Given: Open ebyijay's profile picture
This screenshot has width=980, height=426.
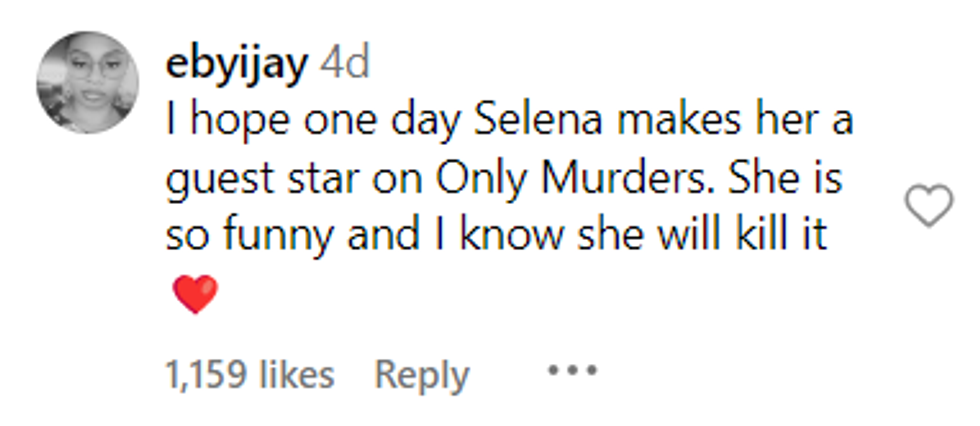Looking at the screenshot, I should pos(87,82).
